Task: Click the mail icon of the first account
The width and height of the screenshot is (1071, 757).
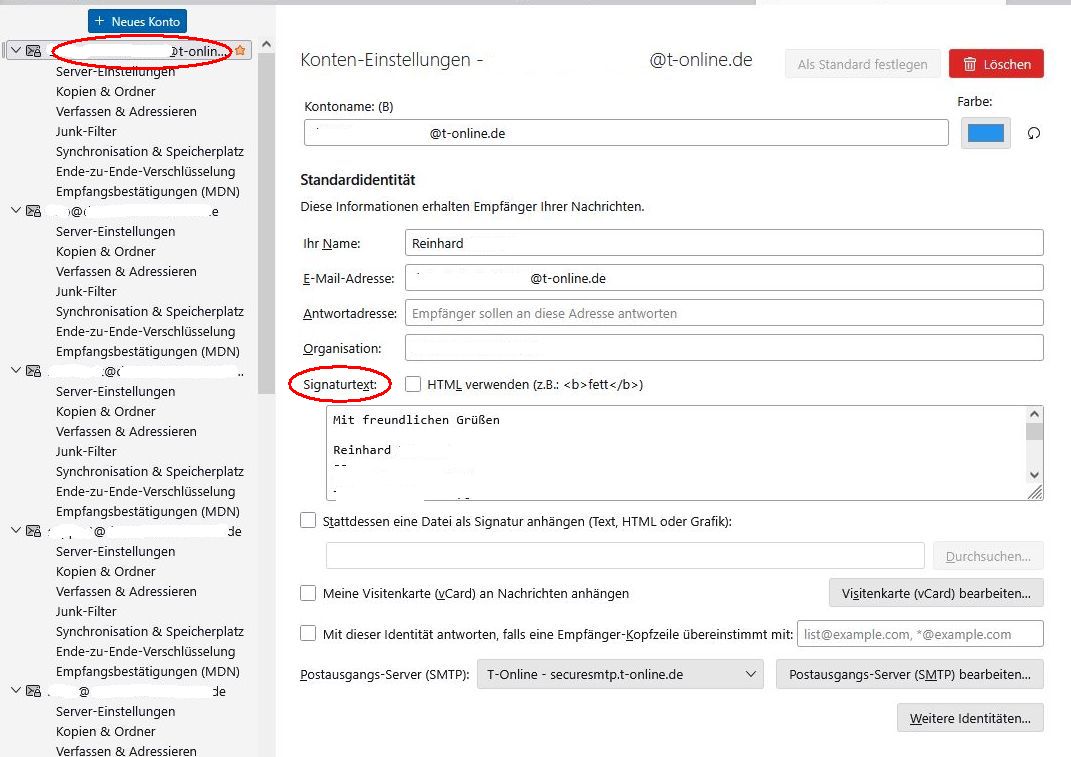Action: (33, 51)
